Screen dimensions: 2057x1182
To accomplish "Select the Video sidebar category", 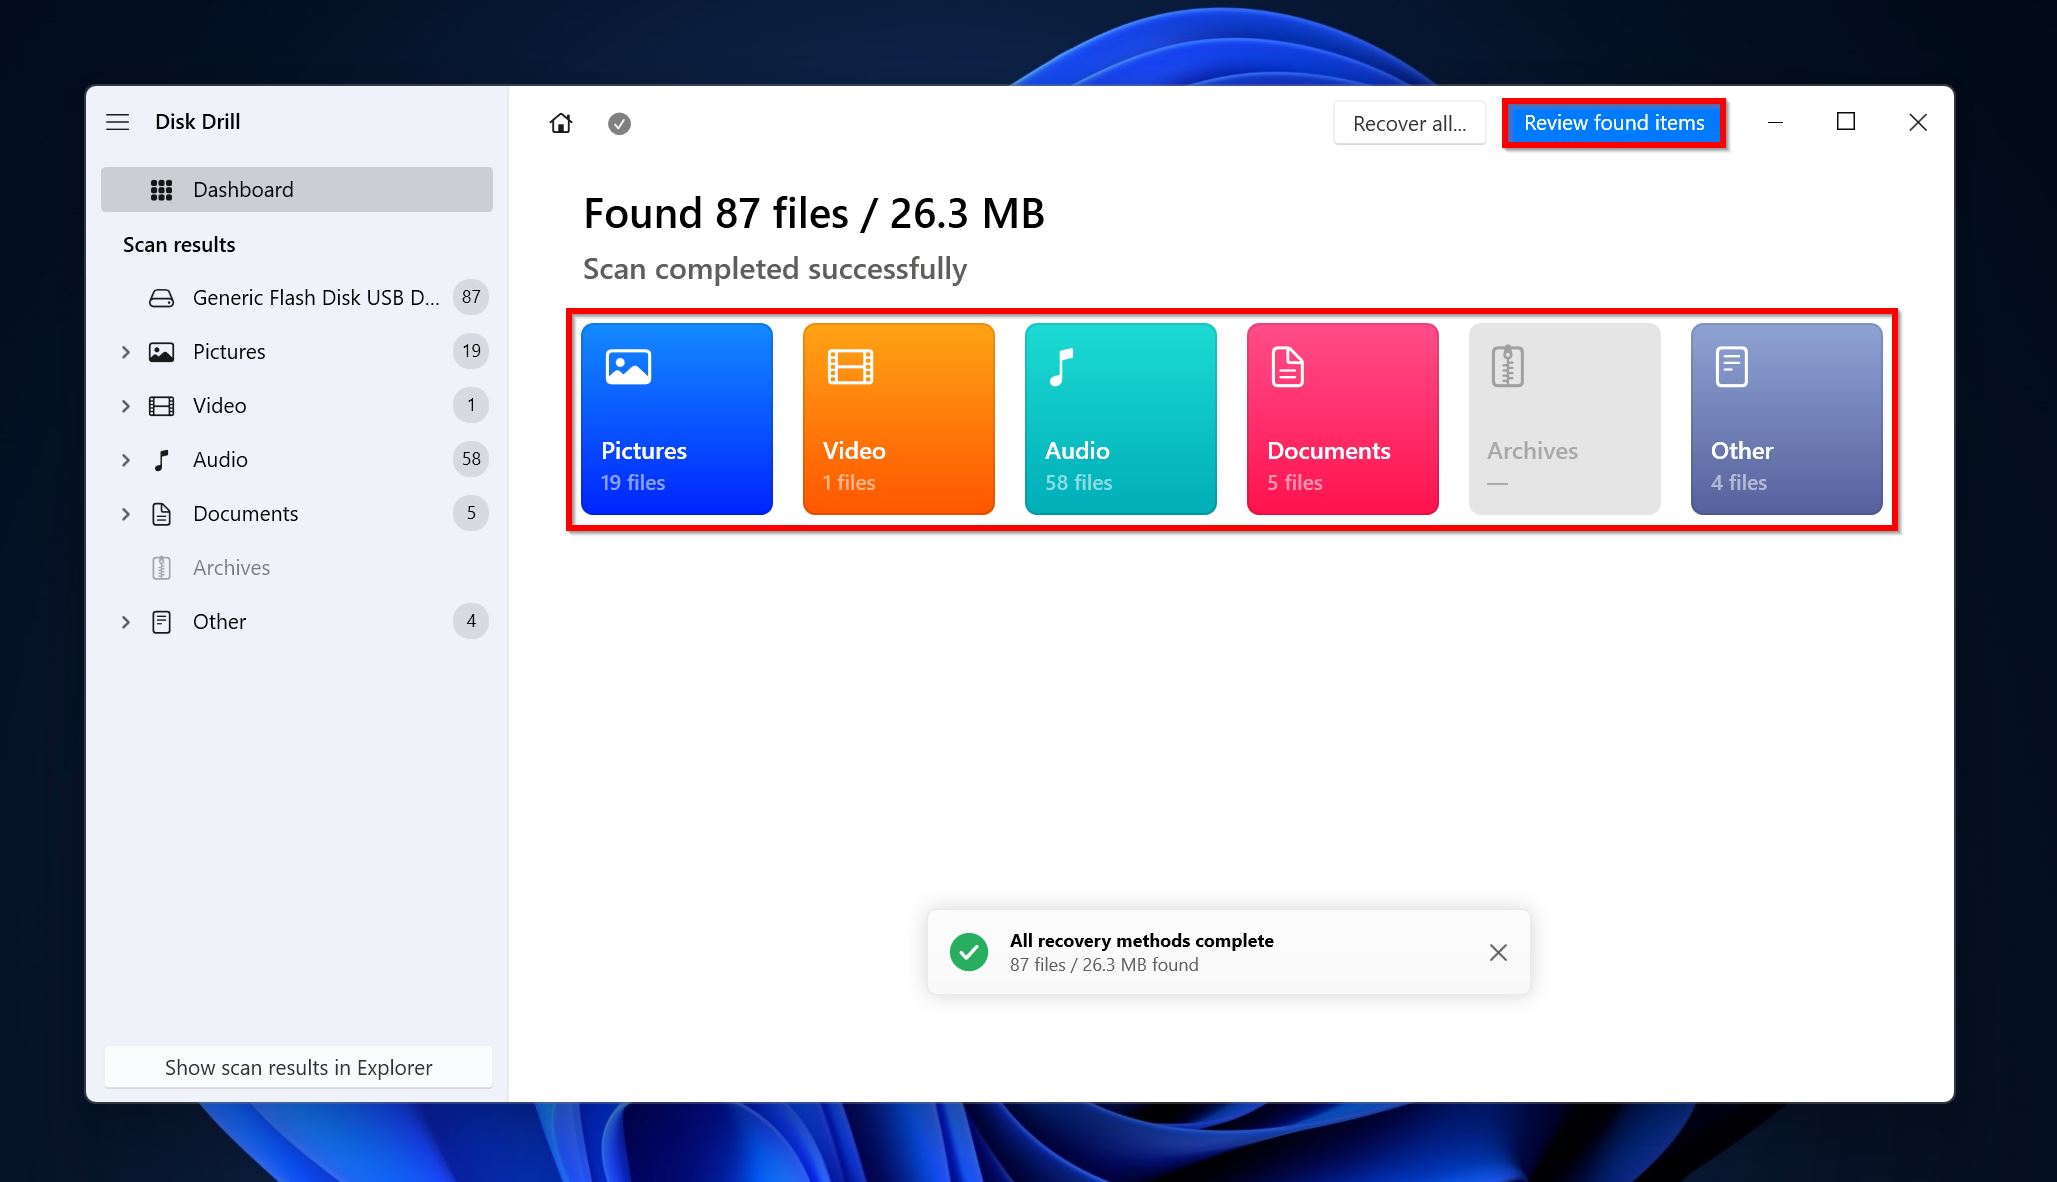I will (x=219, y=405).
